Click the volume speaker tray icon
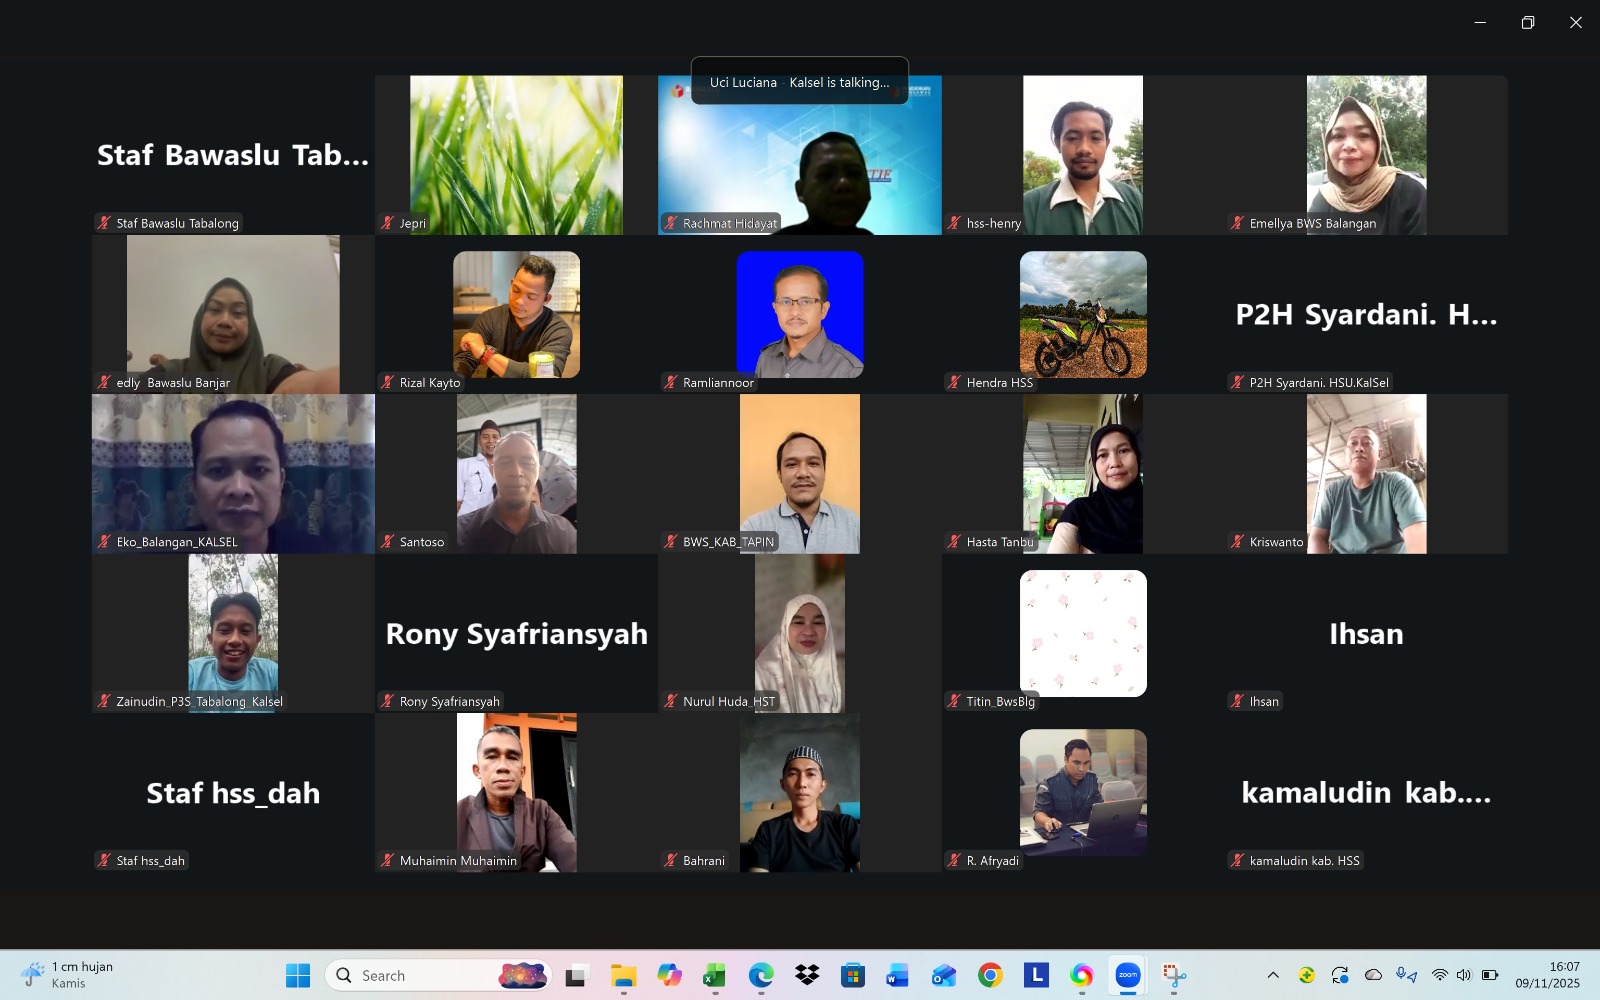 pyautogui.click(x=1464, y=975)
